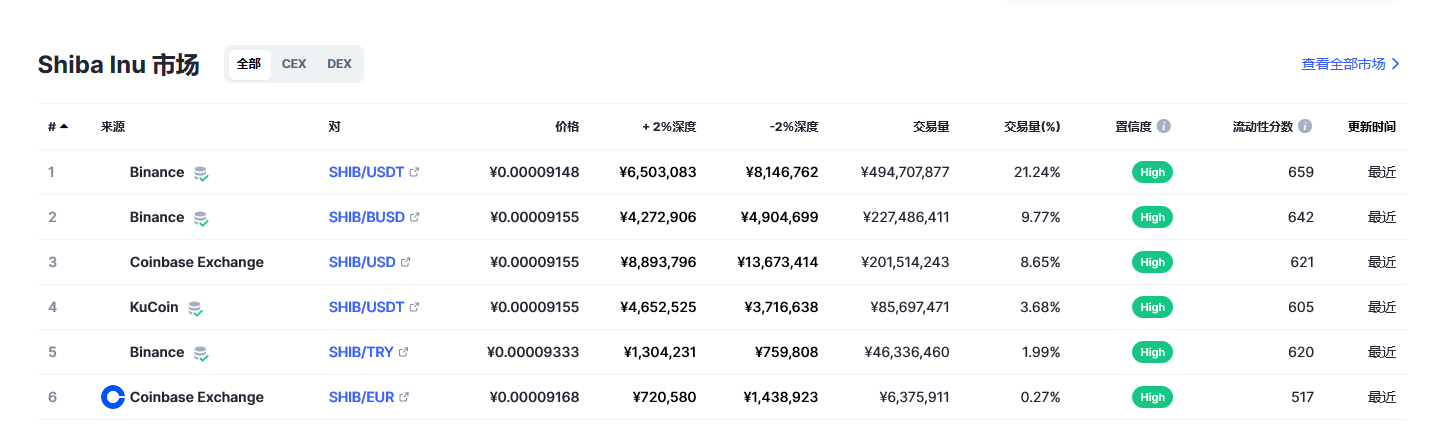
Task: Open the Binance exchange in row 1
Action: [x=157, y=172]
